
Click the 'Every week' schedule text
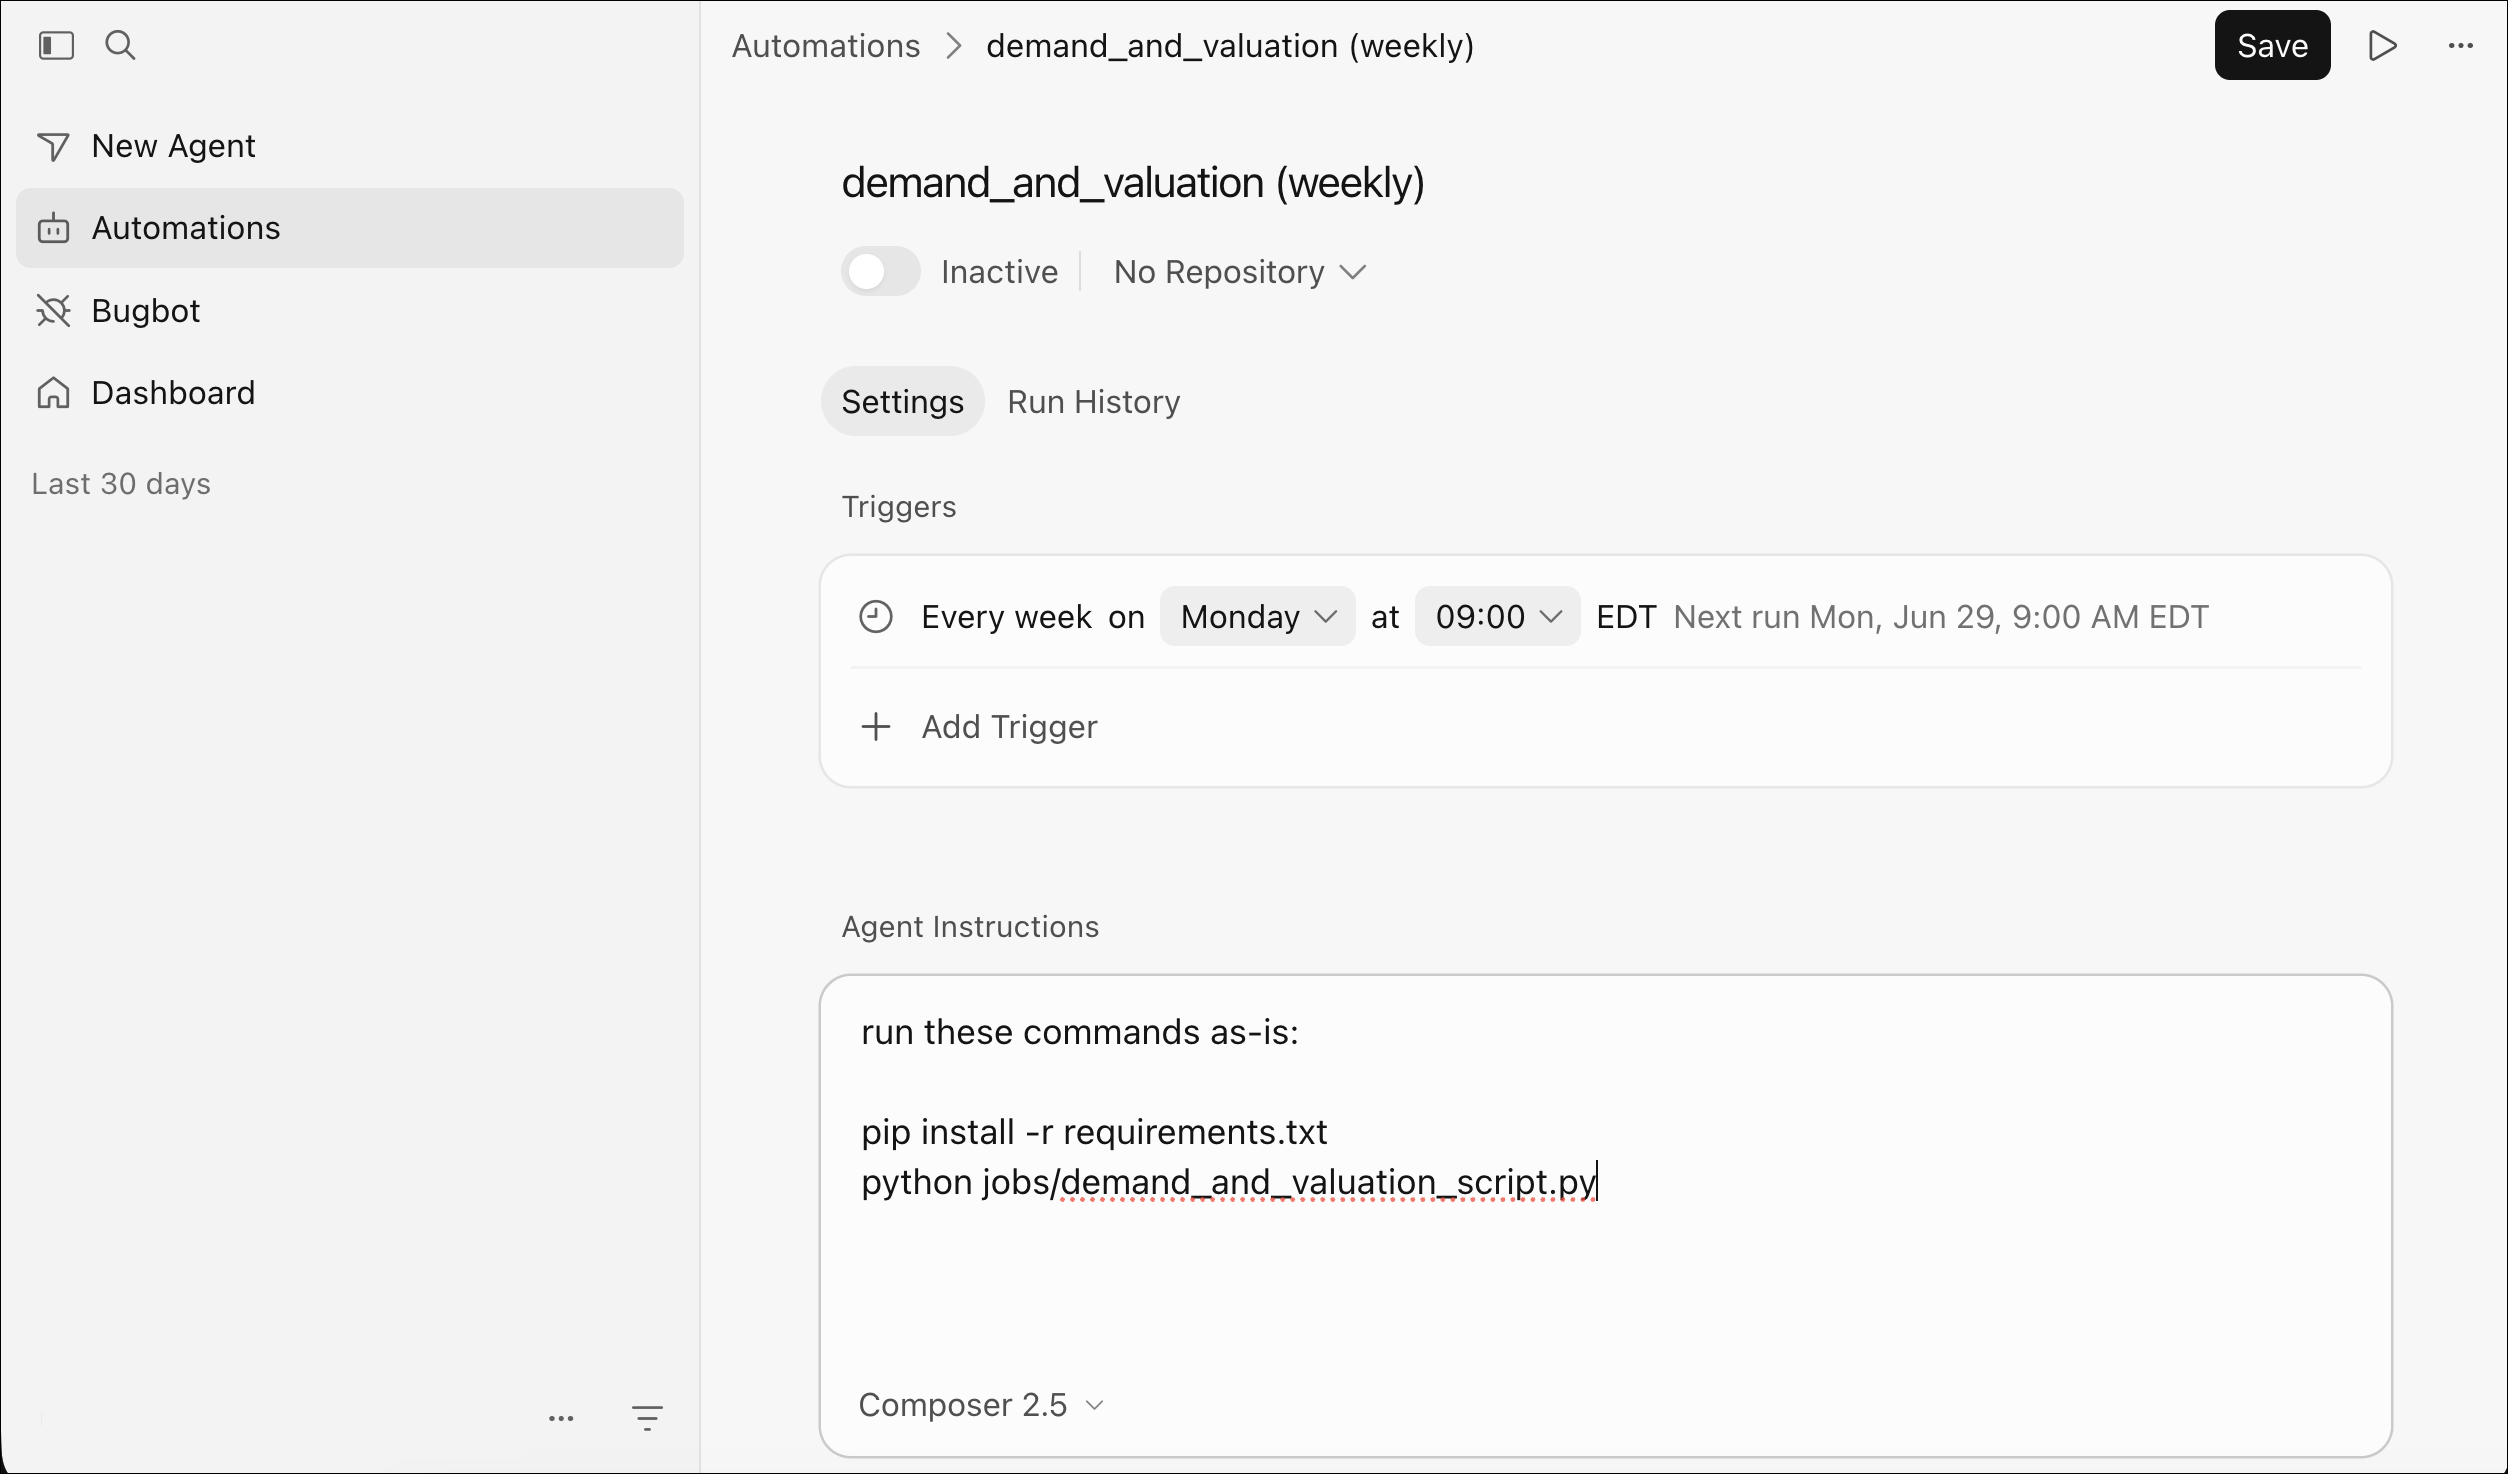click(1006, 617)
